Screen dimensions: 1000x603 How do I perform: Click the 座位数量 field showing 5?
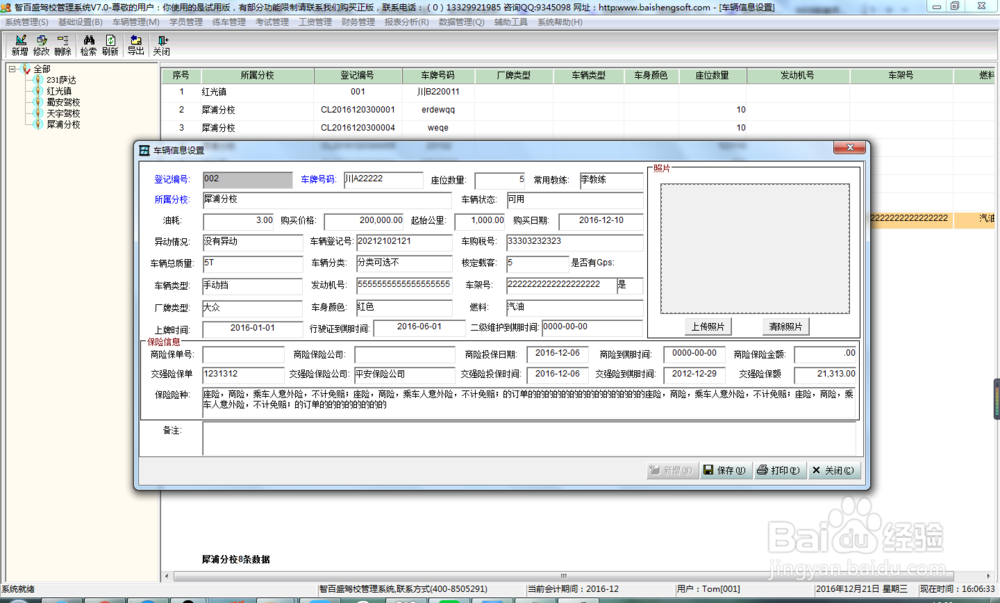(500, 180)
